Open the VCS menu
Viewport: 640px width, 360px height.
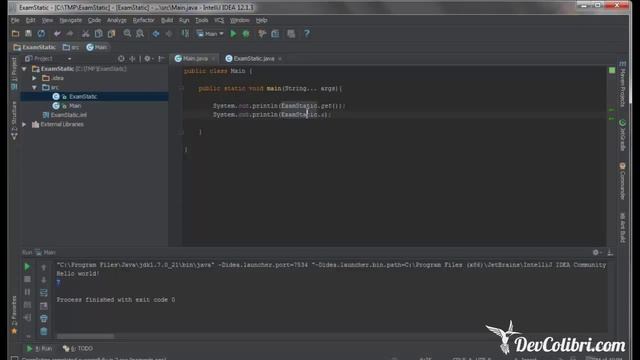(219, 20)
